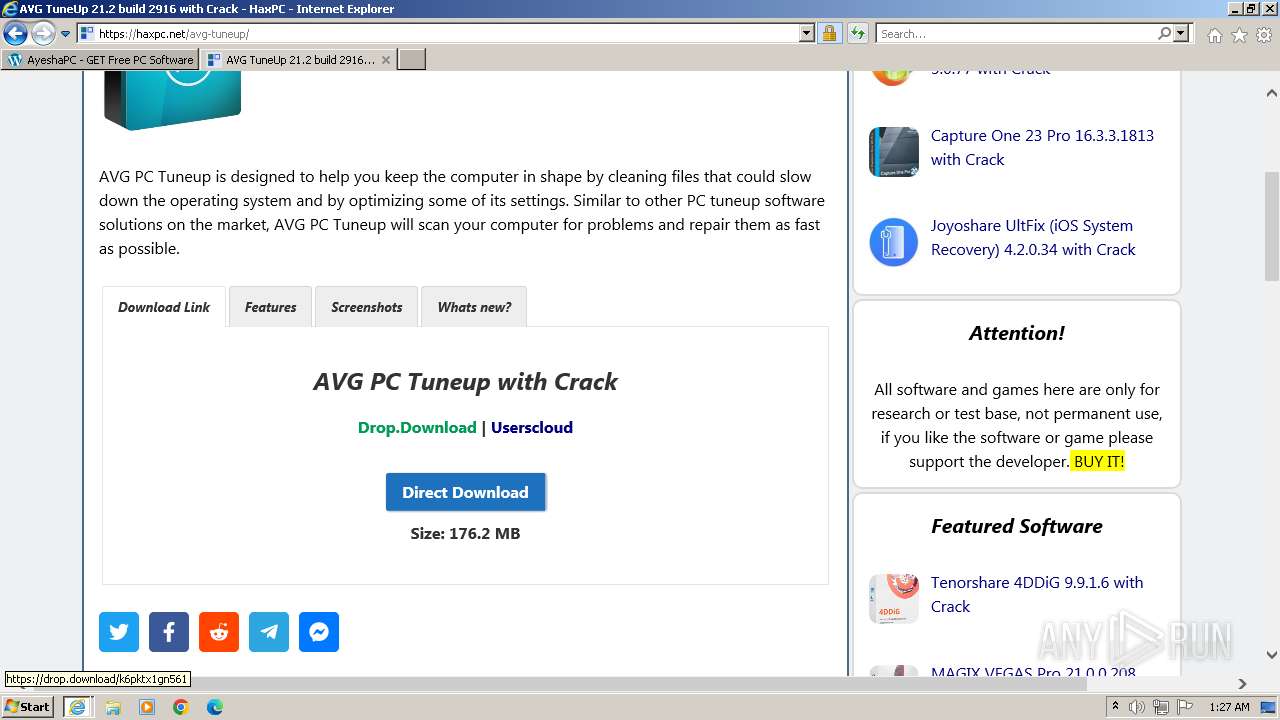Share the page on Twitter

pyautogui.click(x=119, y=632)
